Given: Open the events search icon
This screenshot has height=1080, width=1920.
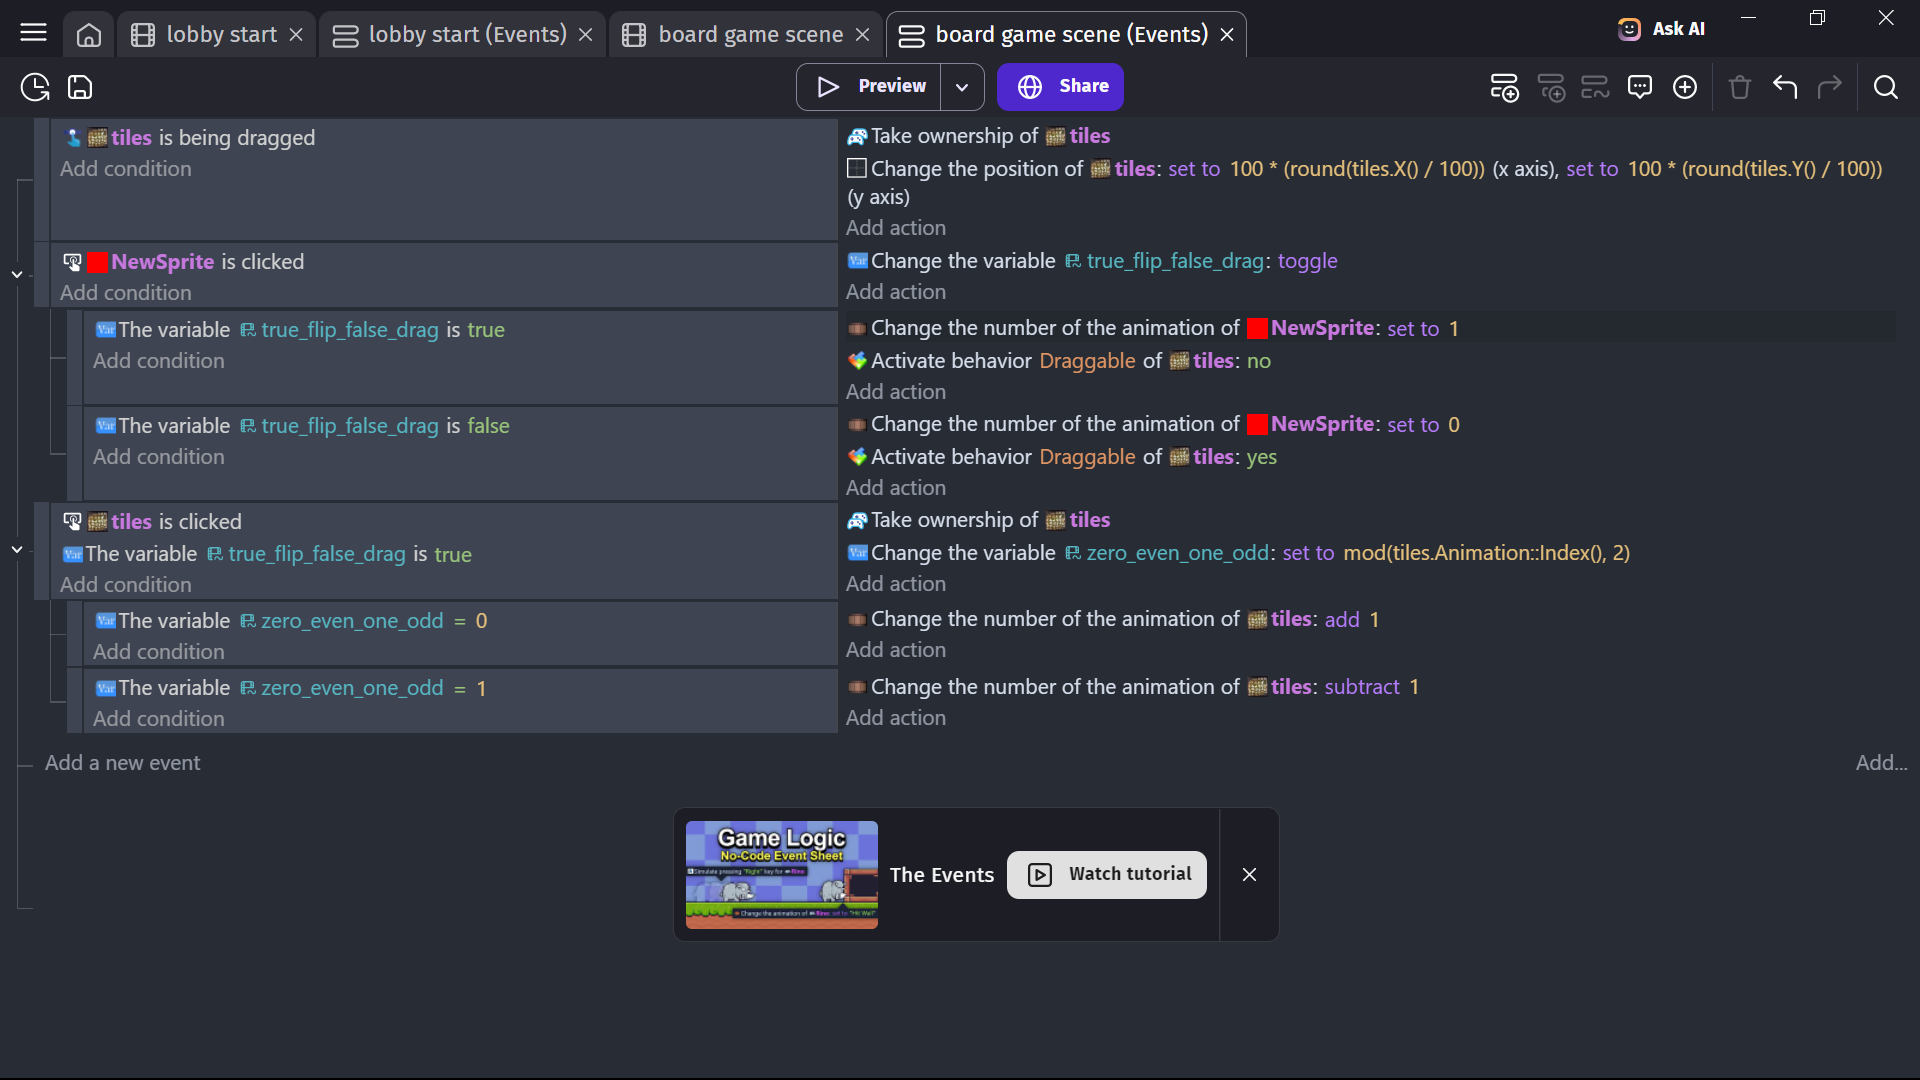Looking at the screenshot, I should (1885, 87).
